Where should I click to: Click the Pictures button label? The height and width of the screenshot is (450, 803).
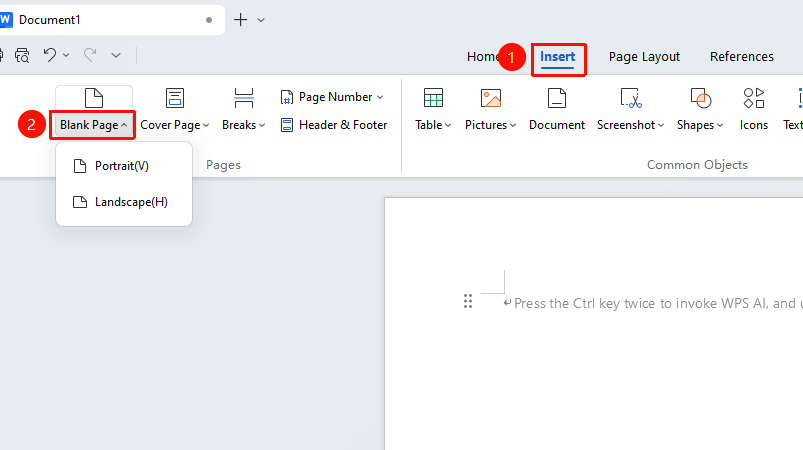coord(486,125)
